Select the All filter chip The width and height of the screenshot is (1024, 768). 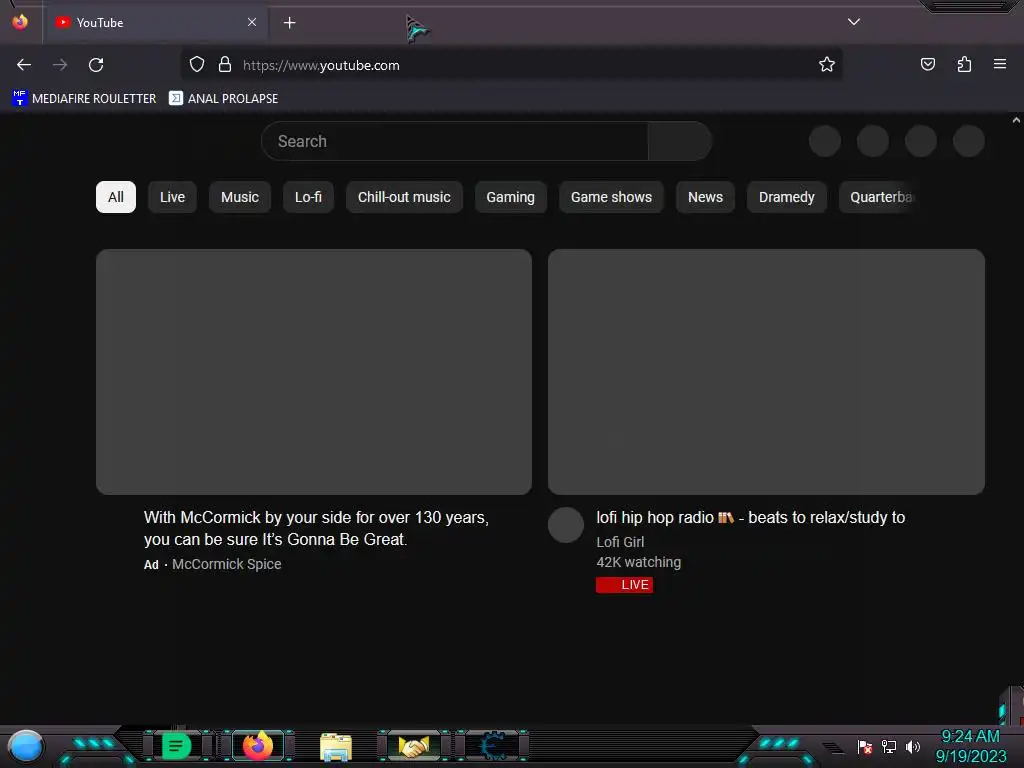point(116,197)
